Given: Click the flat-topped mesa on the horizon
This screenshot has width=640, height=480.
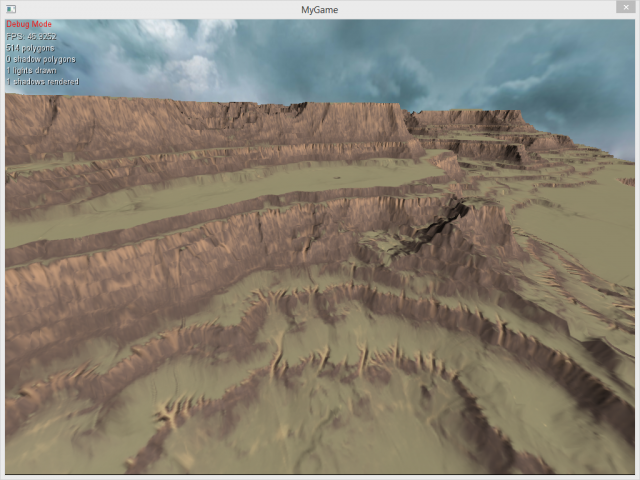Looking at the screenshot, I should pyautogui.click(x=470, y=117).
